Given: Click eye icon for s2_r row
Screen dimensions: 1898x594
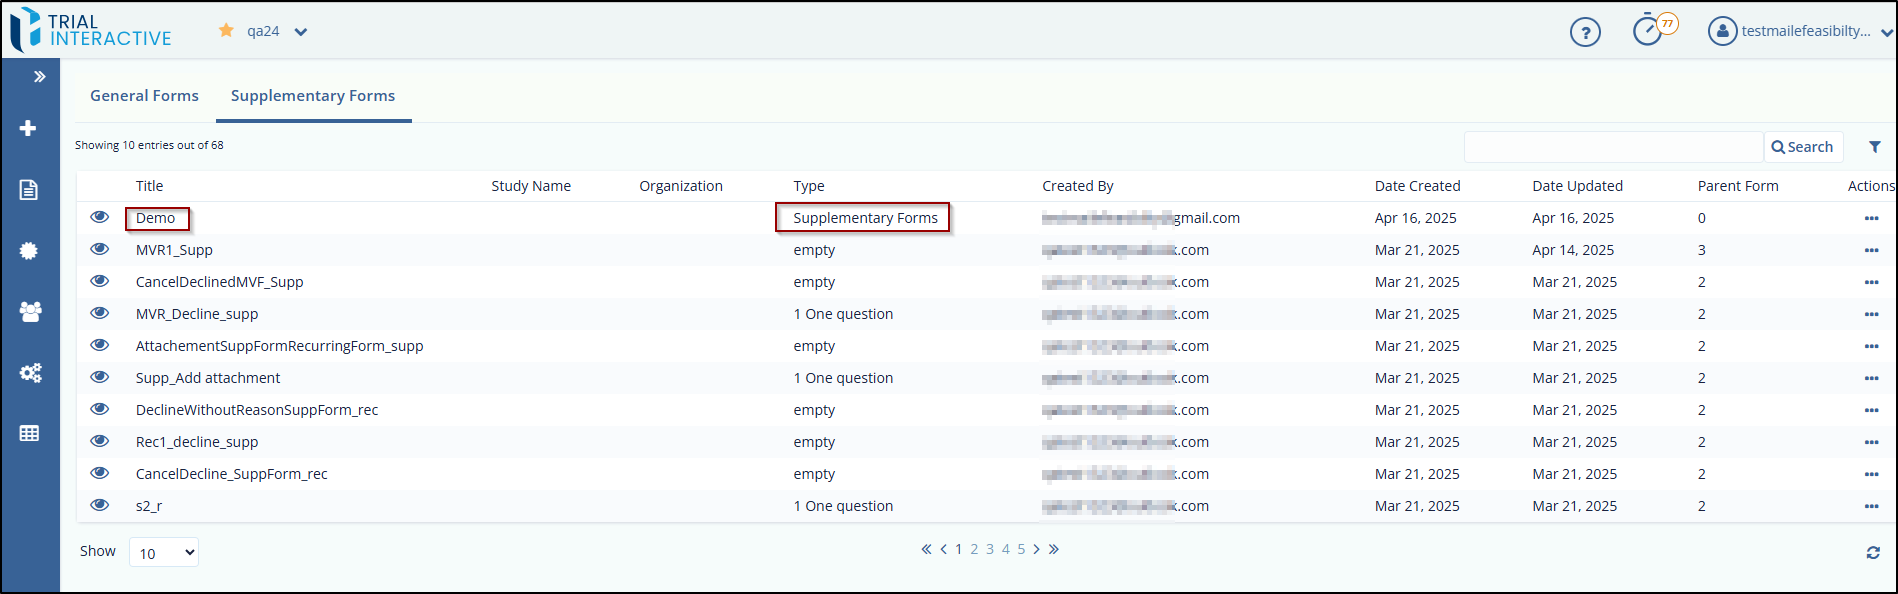Looking at the screenshot, I should point(100,505).
